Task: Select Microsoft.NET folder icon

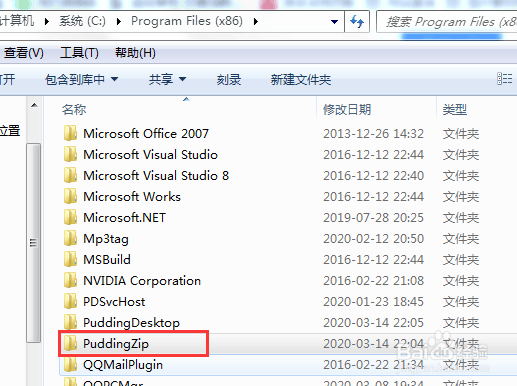Action: (70, 217)
